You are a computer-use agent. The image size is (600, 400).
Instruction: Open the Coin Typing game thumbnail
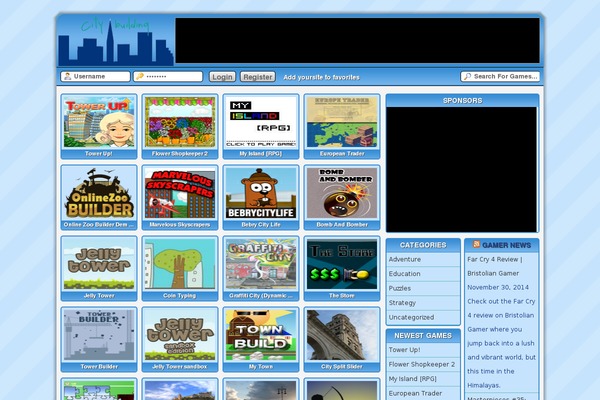[180, 264]
